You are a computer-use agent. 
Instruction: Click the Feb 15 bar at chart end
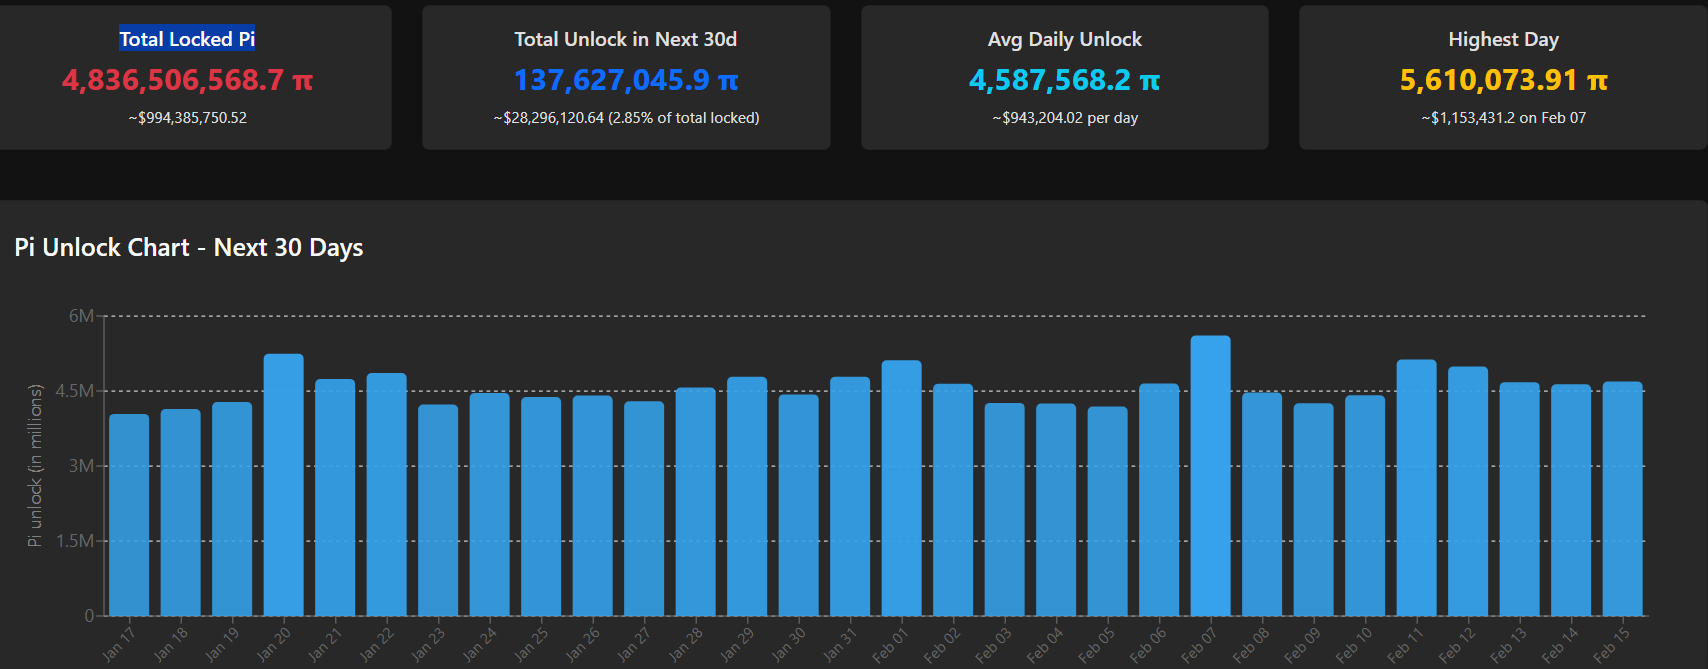point(1622,499)
